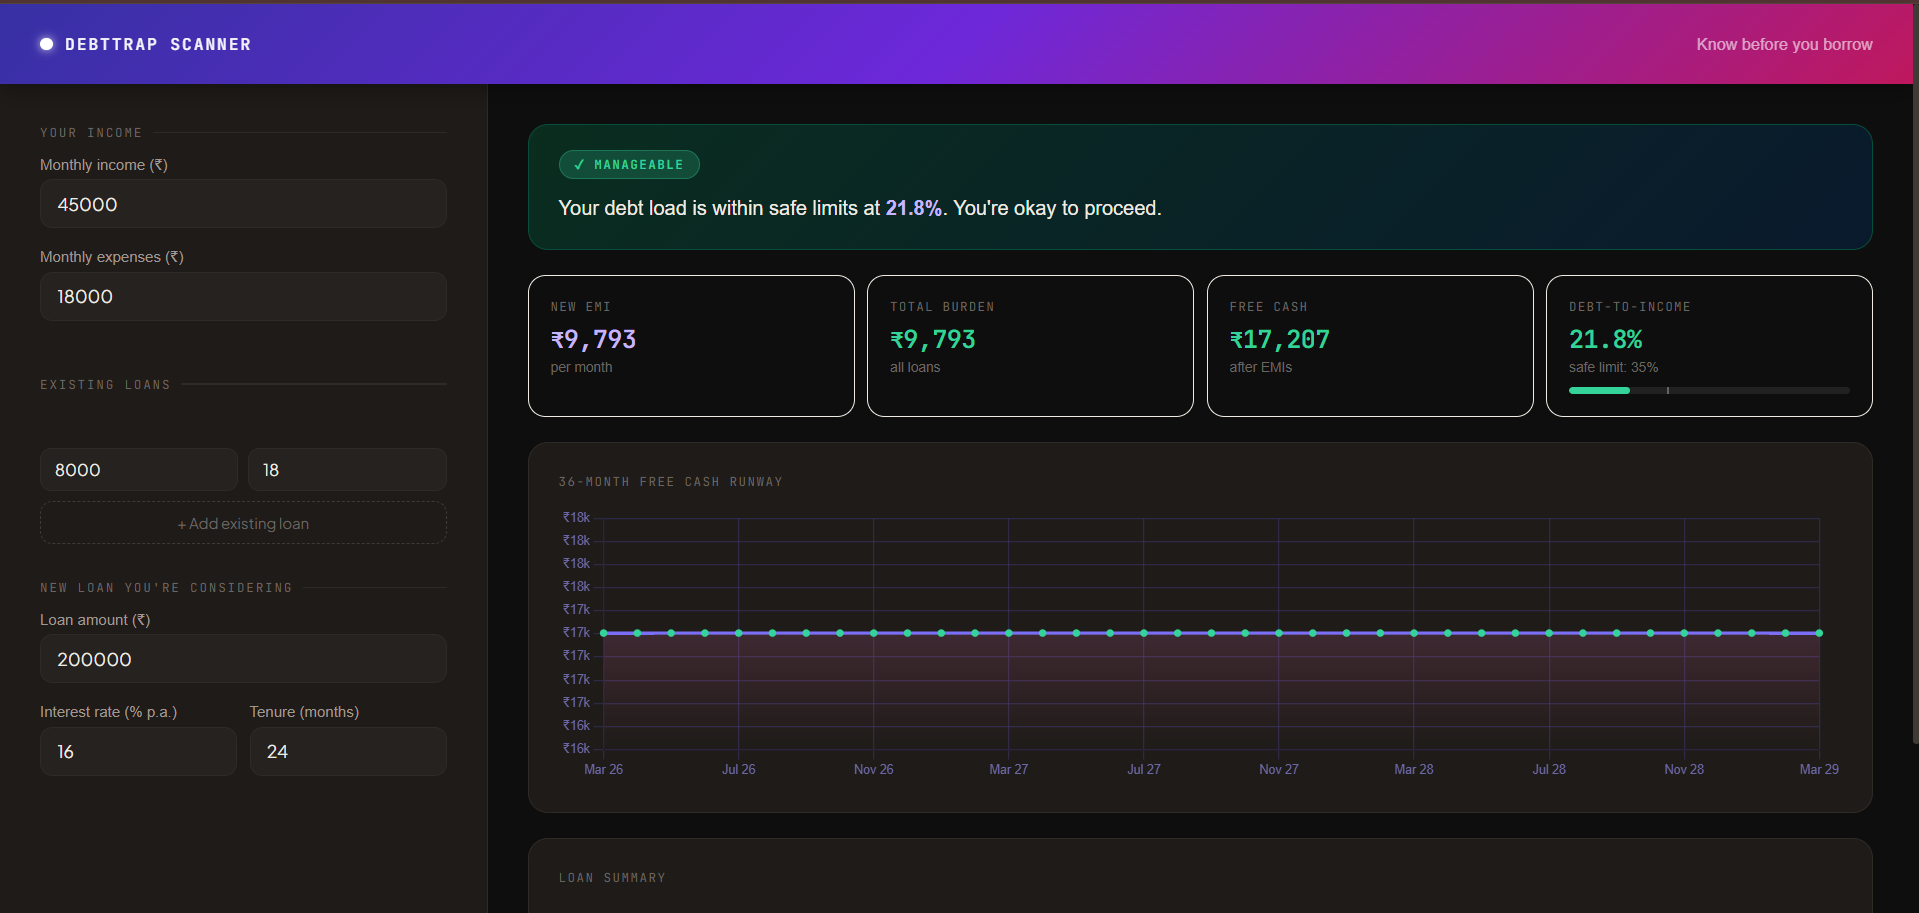
Task: Click the 21.8% figure in the status message
Action: (913, 208)
